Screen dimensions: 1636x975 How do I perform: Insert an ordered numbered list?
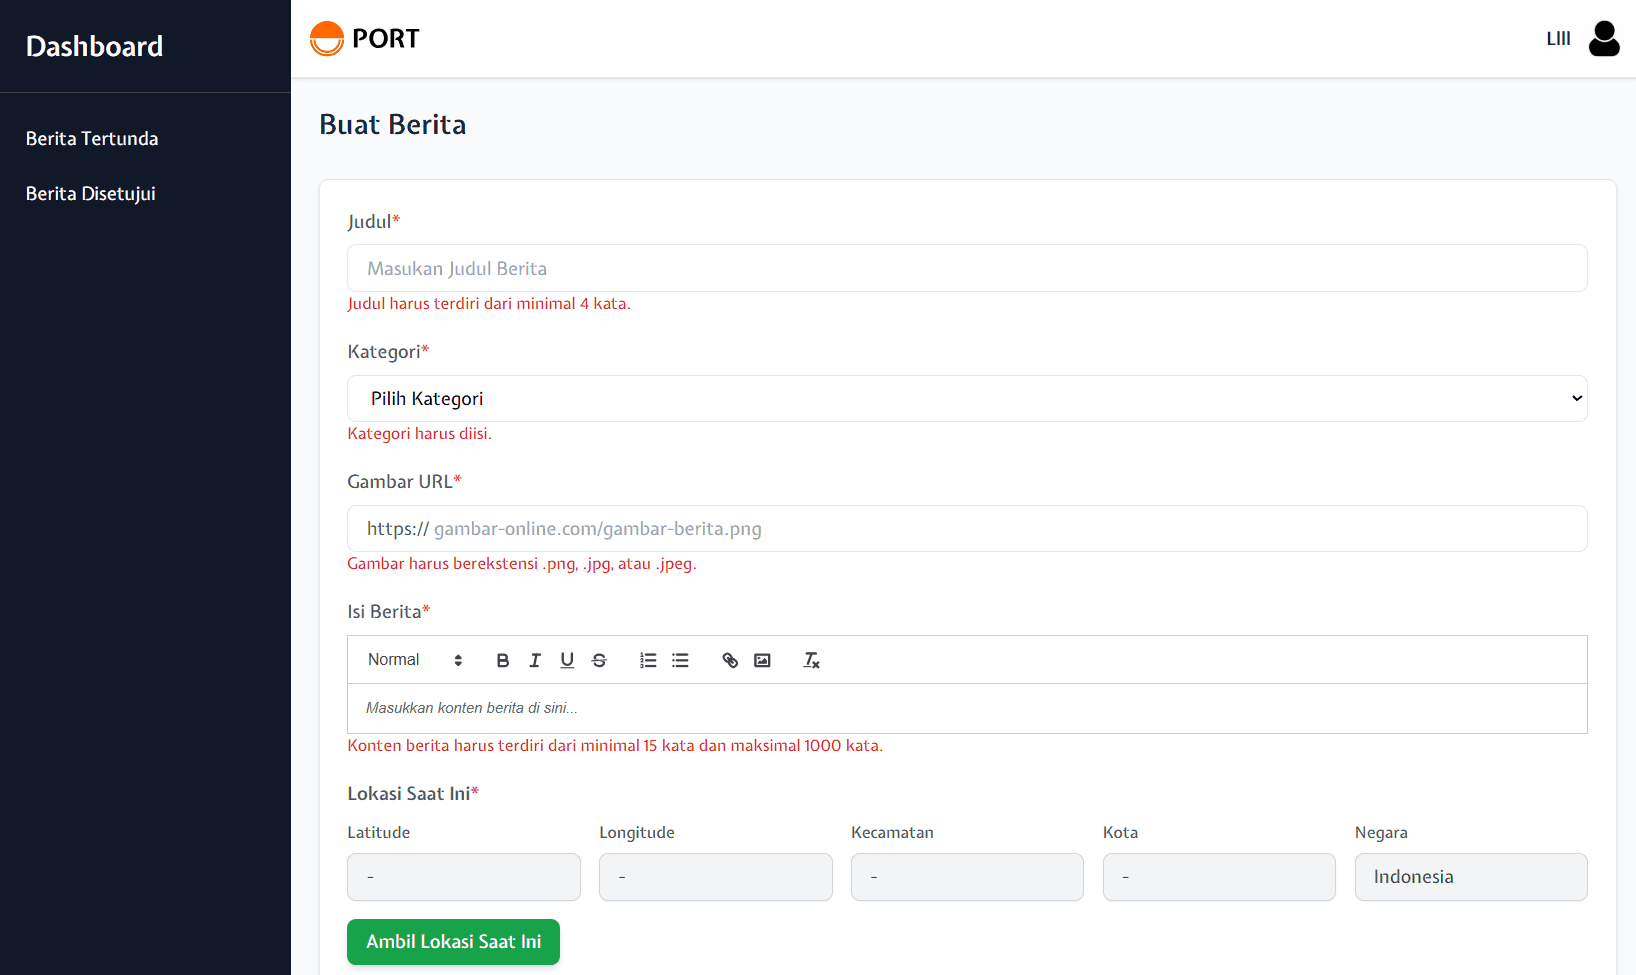click(x=648, y=660)
